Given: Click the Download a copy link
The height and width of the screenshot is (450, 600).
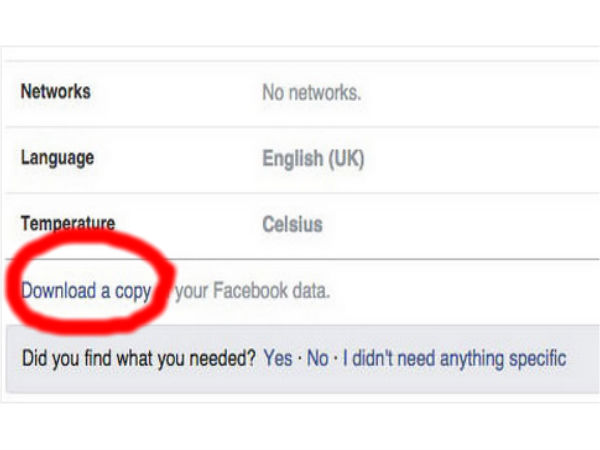Looking at the screenshot, I should 86,291.
